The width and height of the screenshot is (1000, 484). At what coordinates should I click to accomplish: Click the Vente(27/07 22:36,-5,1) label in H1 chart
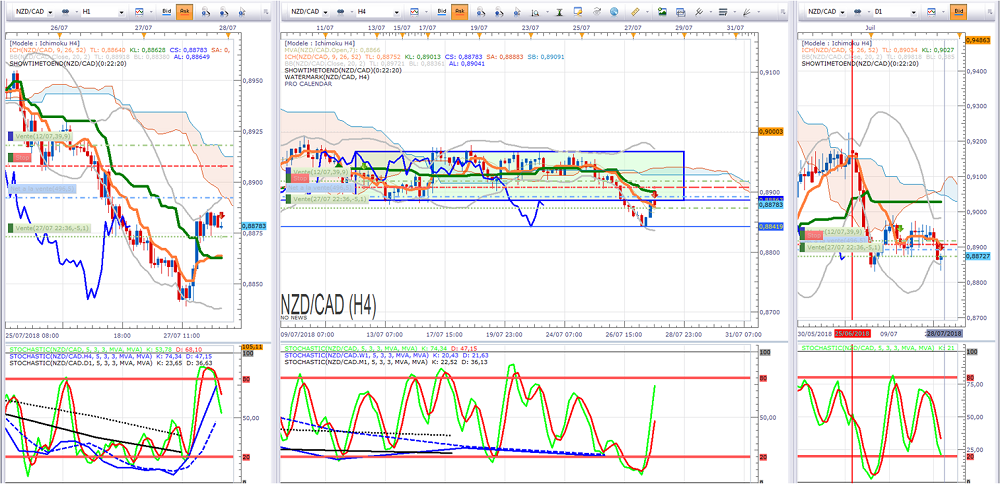coord(49,228)
